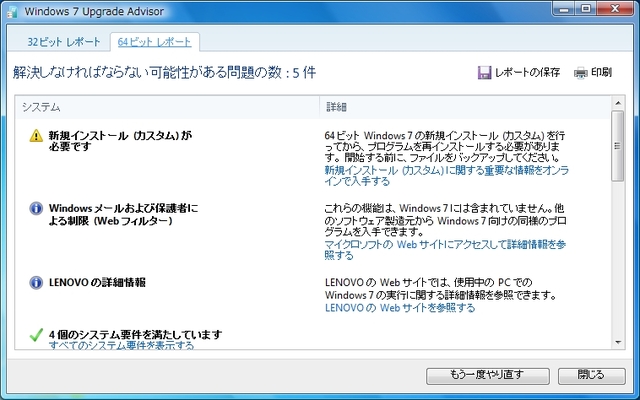
Task: Maximize the Upgrade Advisor window
Action: [586, 9]
